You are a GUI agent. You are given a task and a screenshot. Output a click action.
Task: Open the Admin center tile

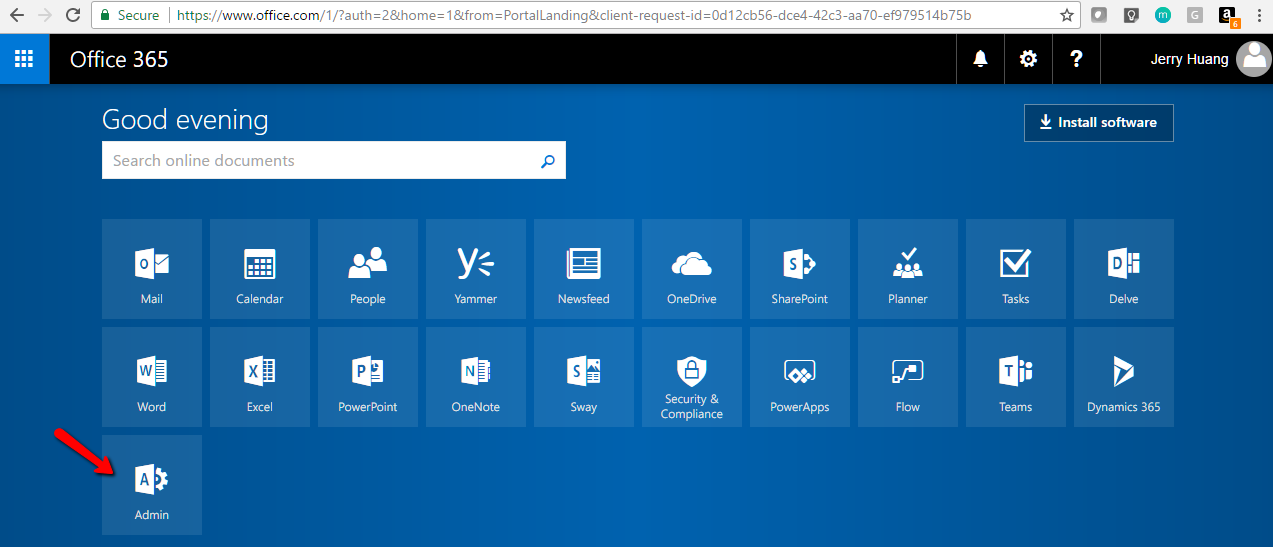(x=152, y=485)
